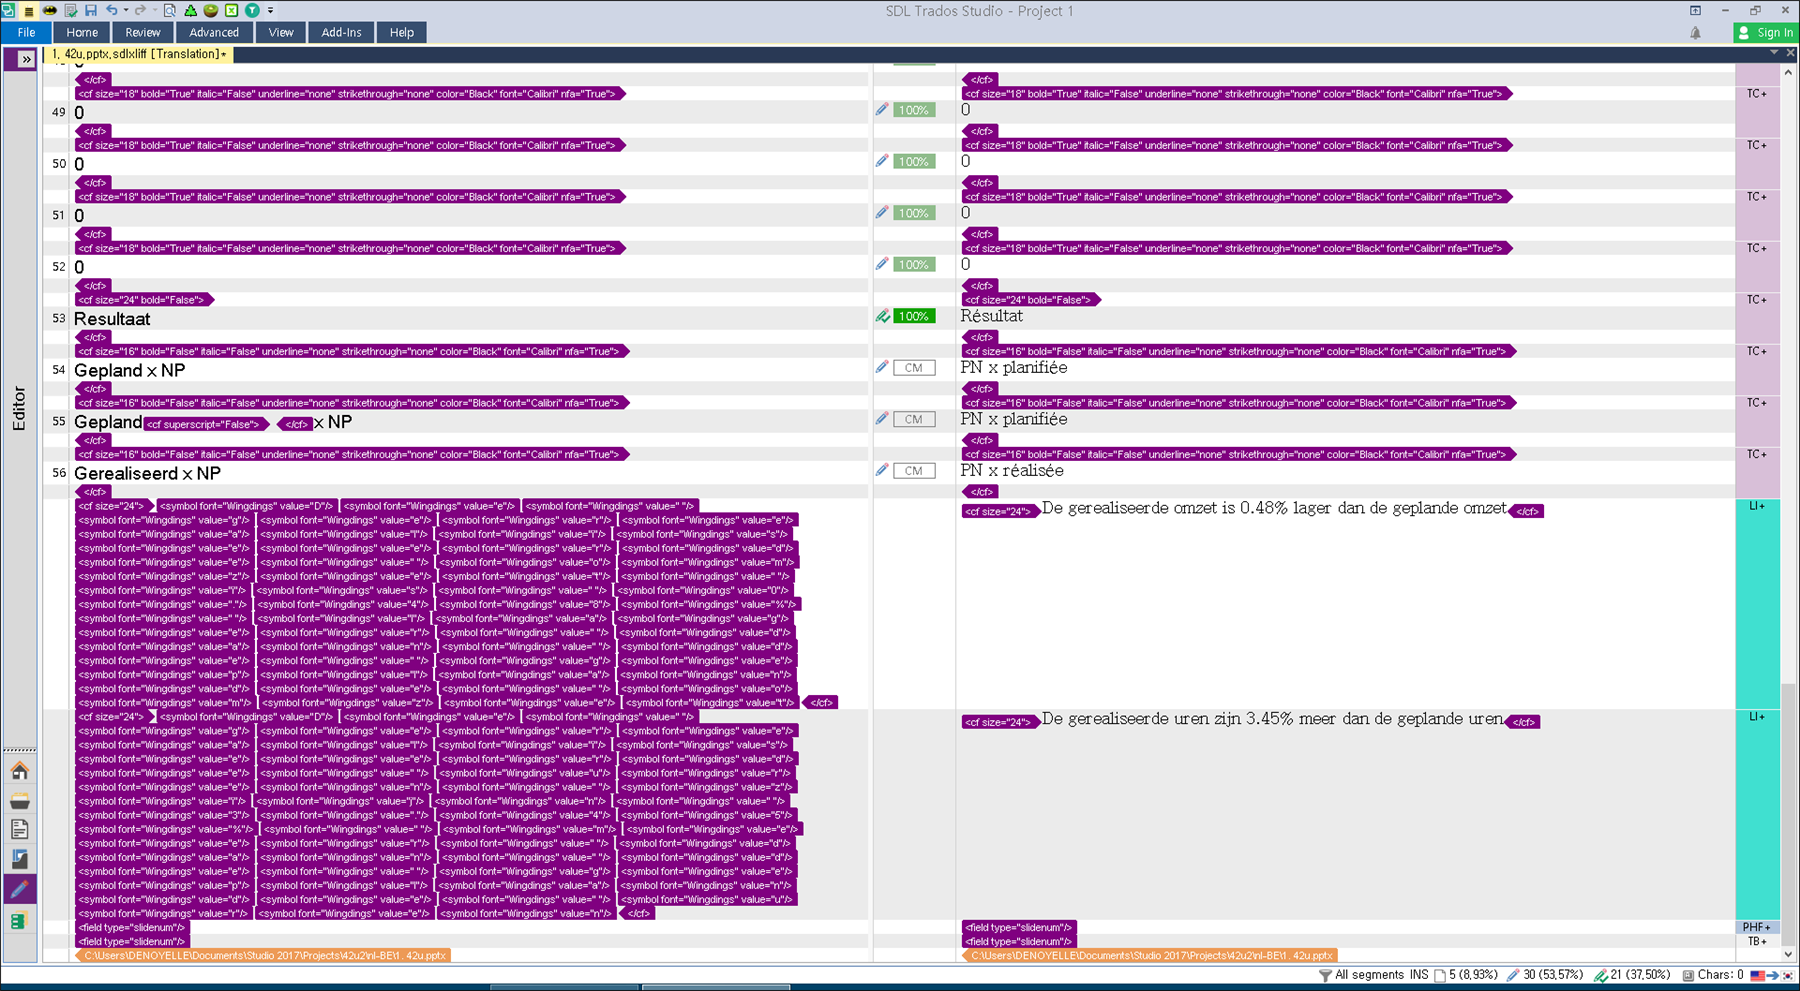1800x991 pixels.
Task: Switch to the Review ribbon tab
Action: 143,32
